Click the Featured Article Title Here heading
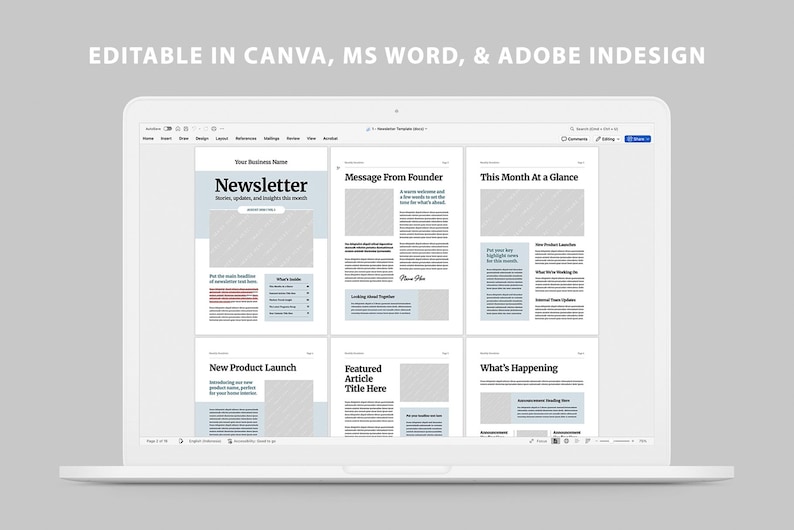794x530 pixels. coord(365,379)
